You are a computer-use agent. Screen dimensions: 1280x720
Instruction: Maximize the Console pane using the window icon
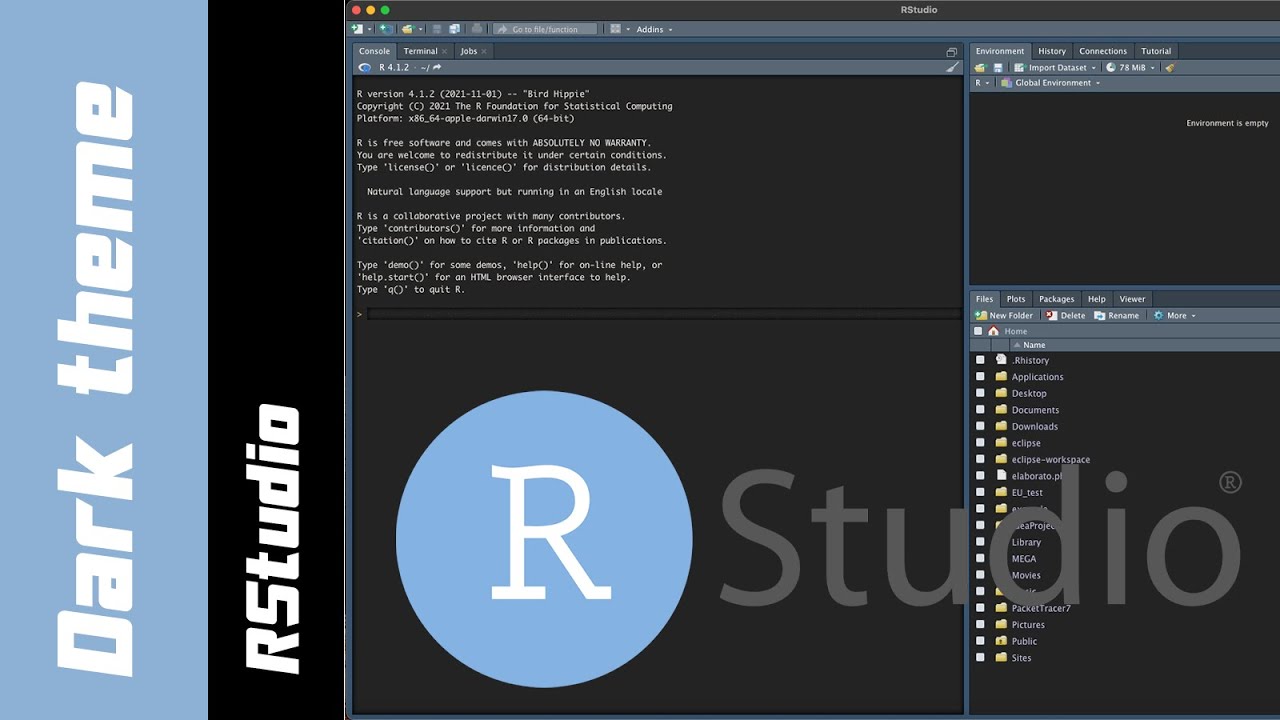(951, 52)
